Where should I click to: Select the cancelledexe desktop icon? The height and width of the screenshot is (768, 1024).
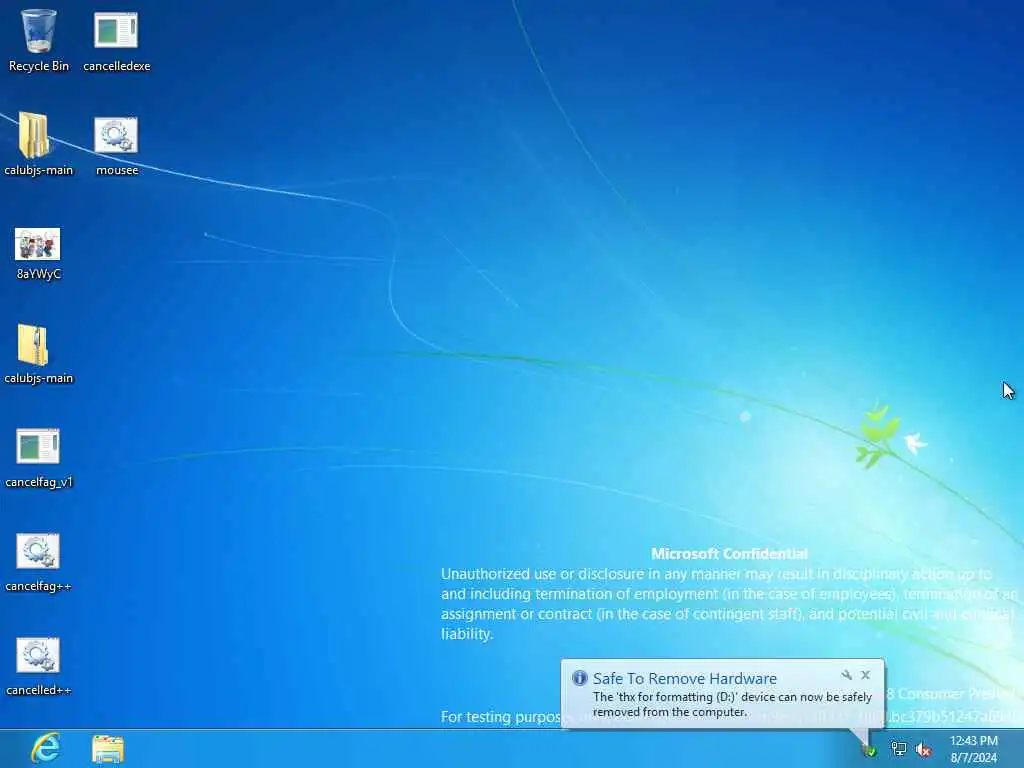coord(116,40)
